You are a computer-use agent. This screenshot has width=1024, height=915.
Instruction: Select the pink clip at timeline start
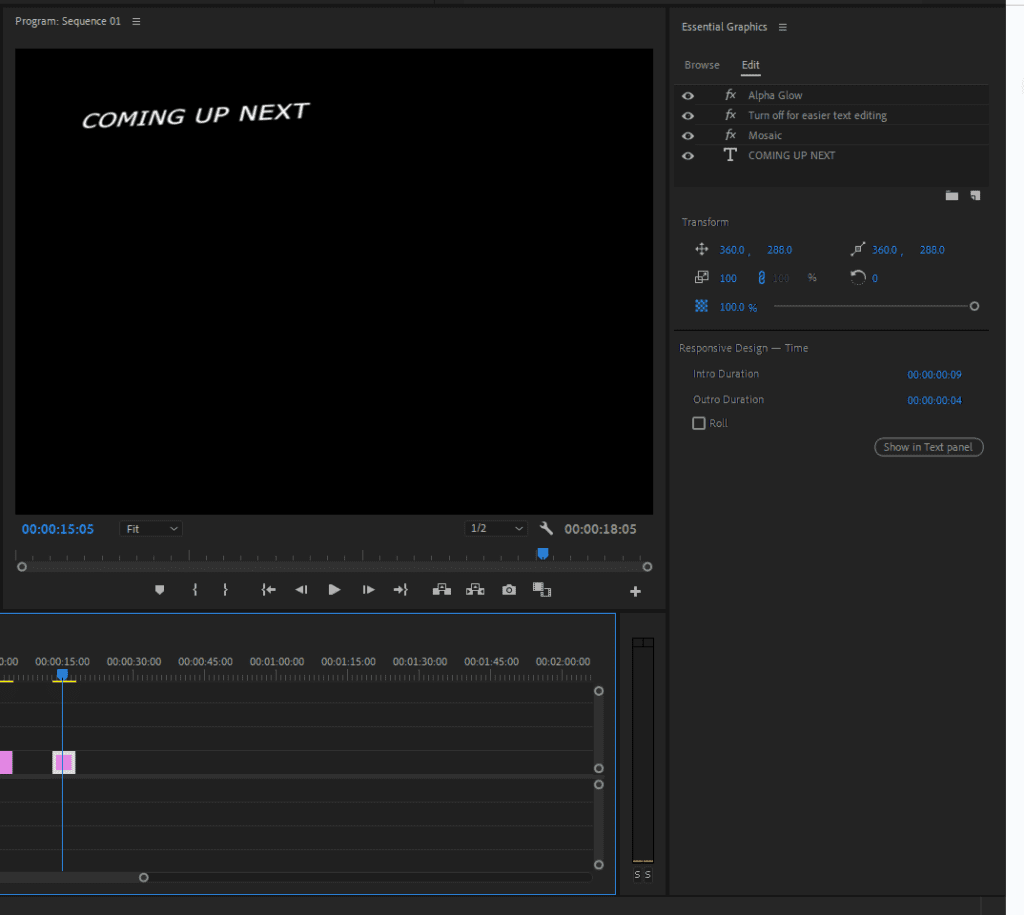tap(6, 762)
